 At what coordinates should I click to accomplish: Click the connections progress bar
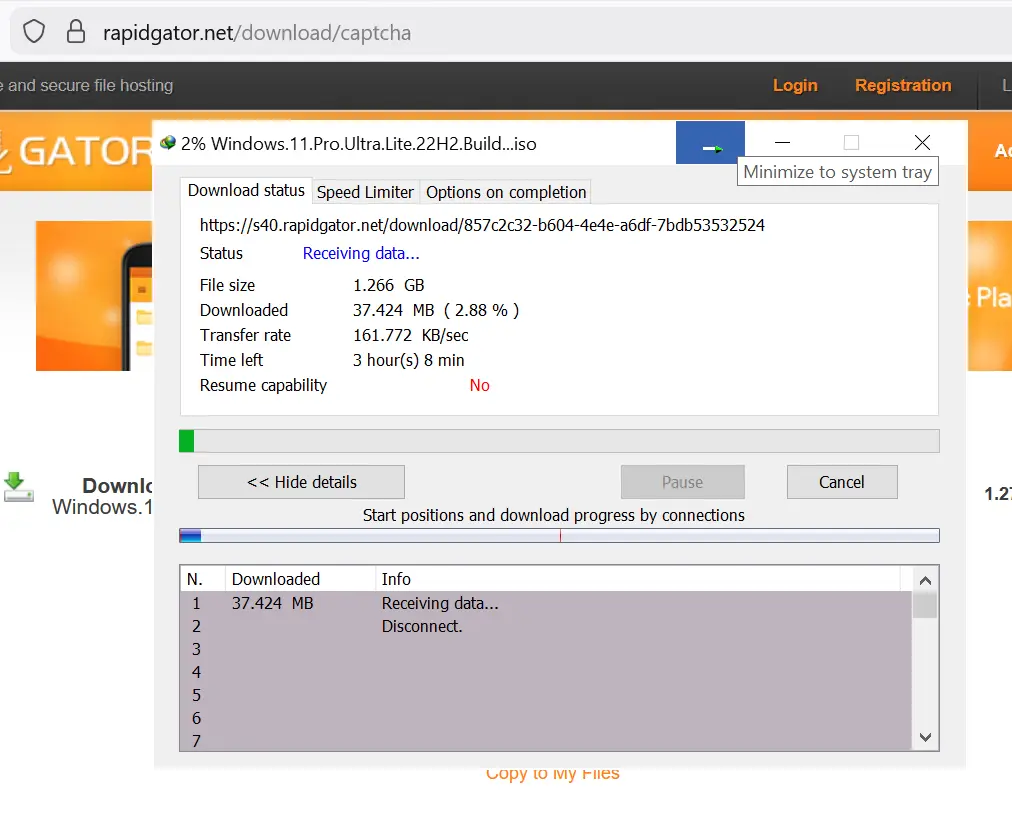pos(559,535)
